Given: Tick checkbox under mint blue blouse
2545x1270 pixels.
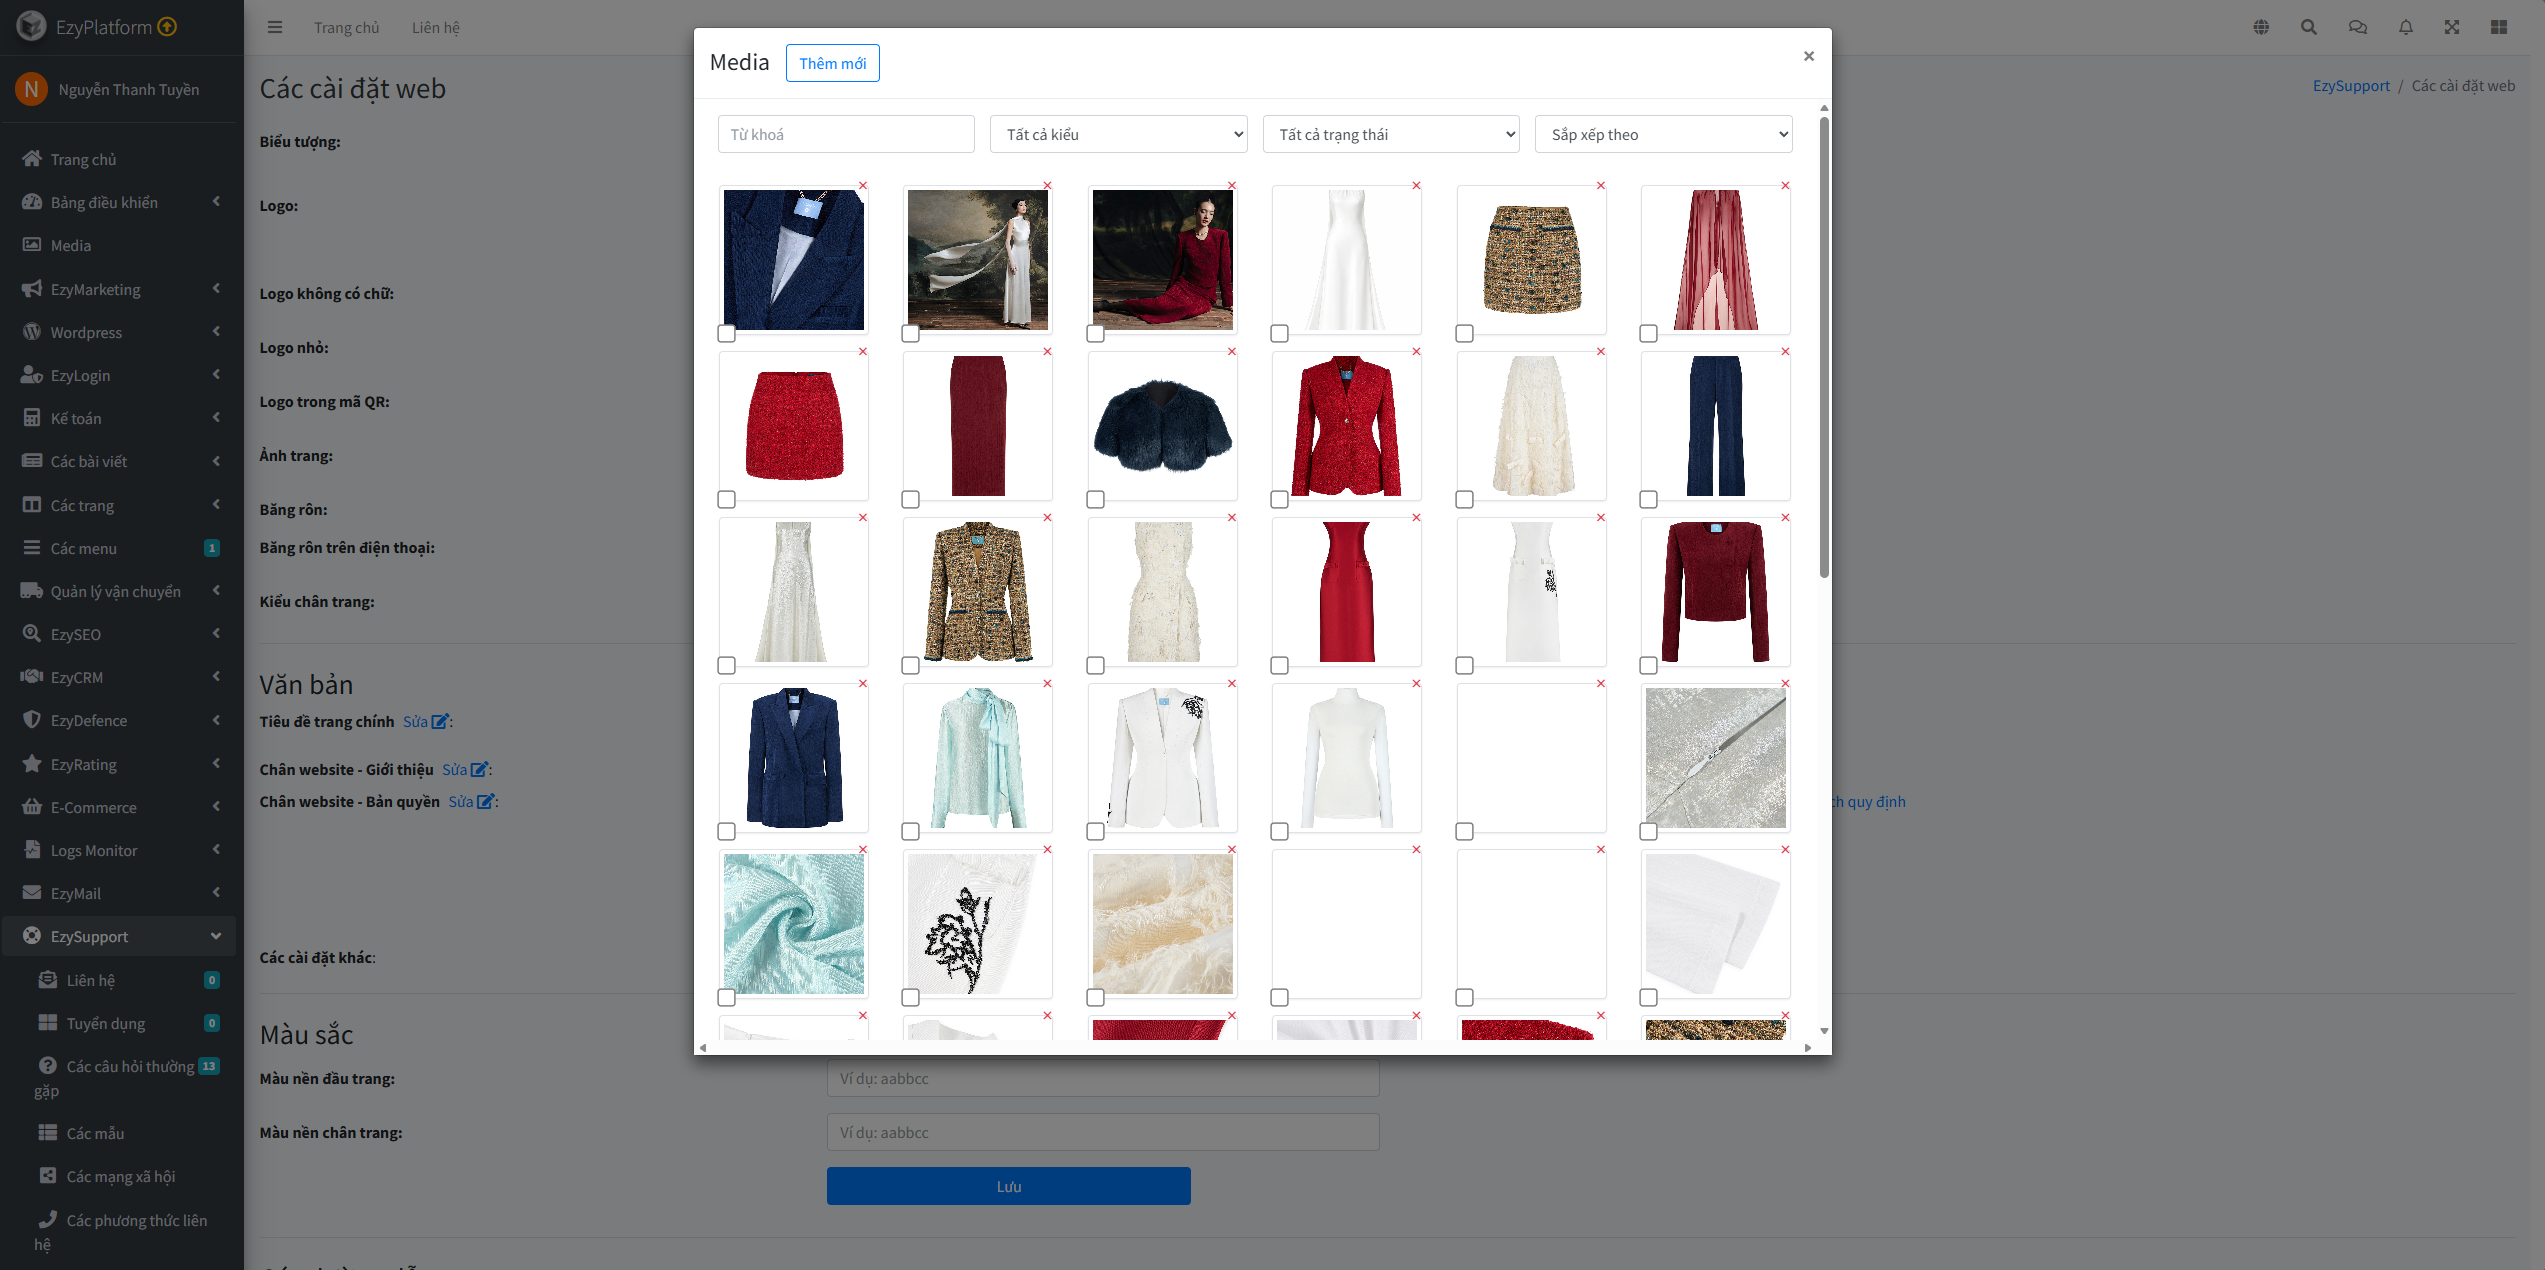Looking at the screenshot, I should tap(911, 831).
